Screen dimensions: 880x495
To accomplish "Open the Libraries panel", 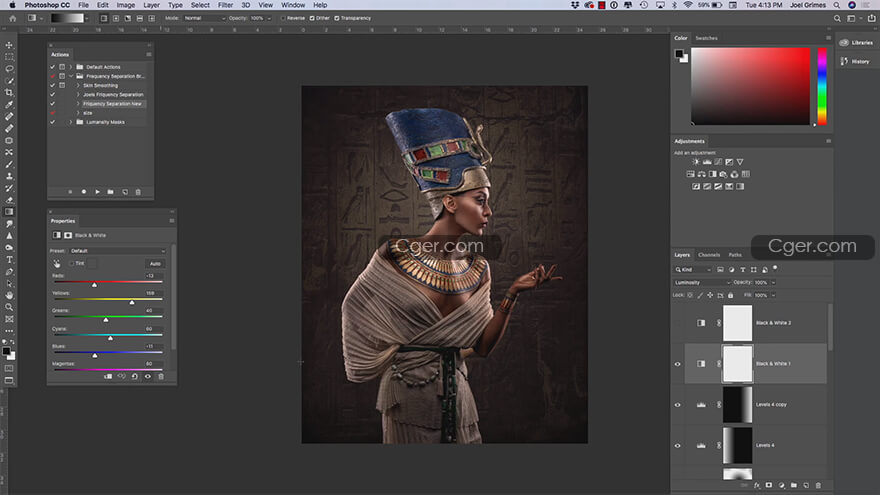I will [856, 43].
